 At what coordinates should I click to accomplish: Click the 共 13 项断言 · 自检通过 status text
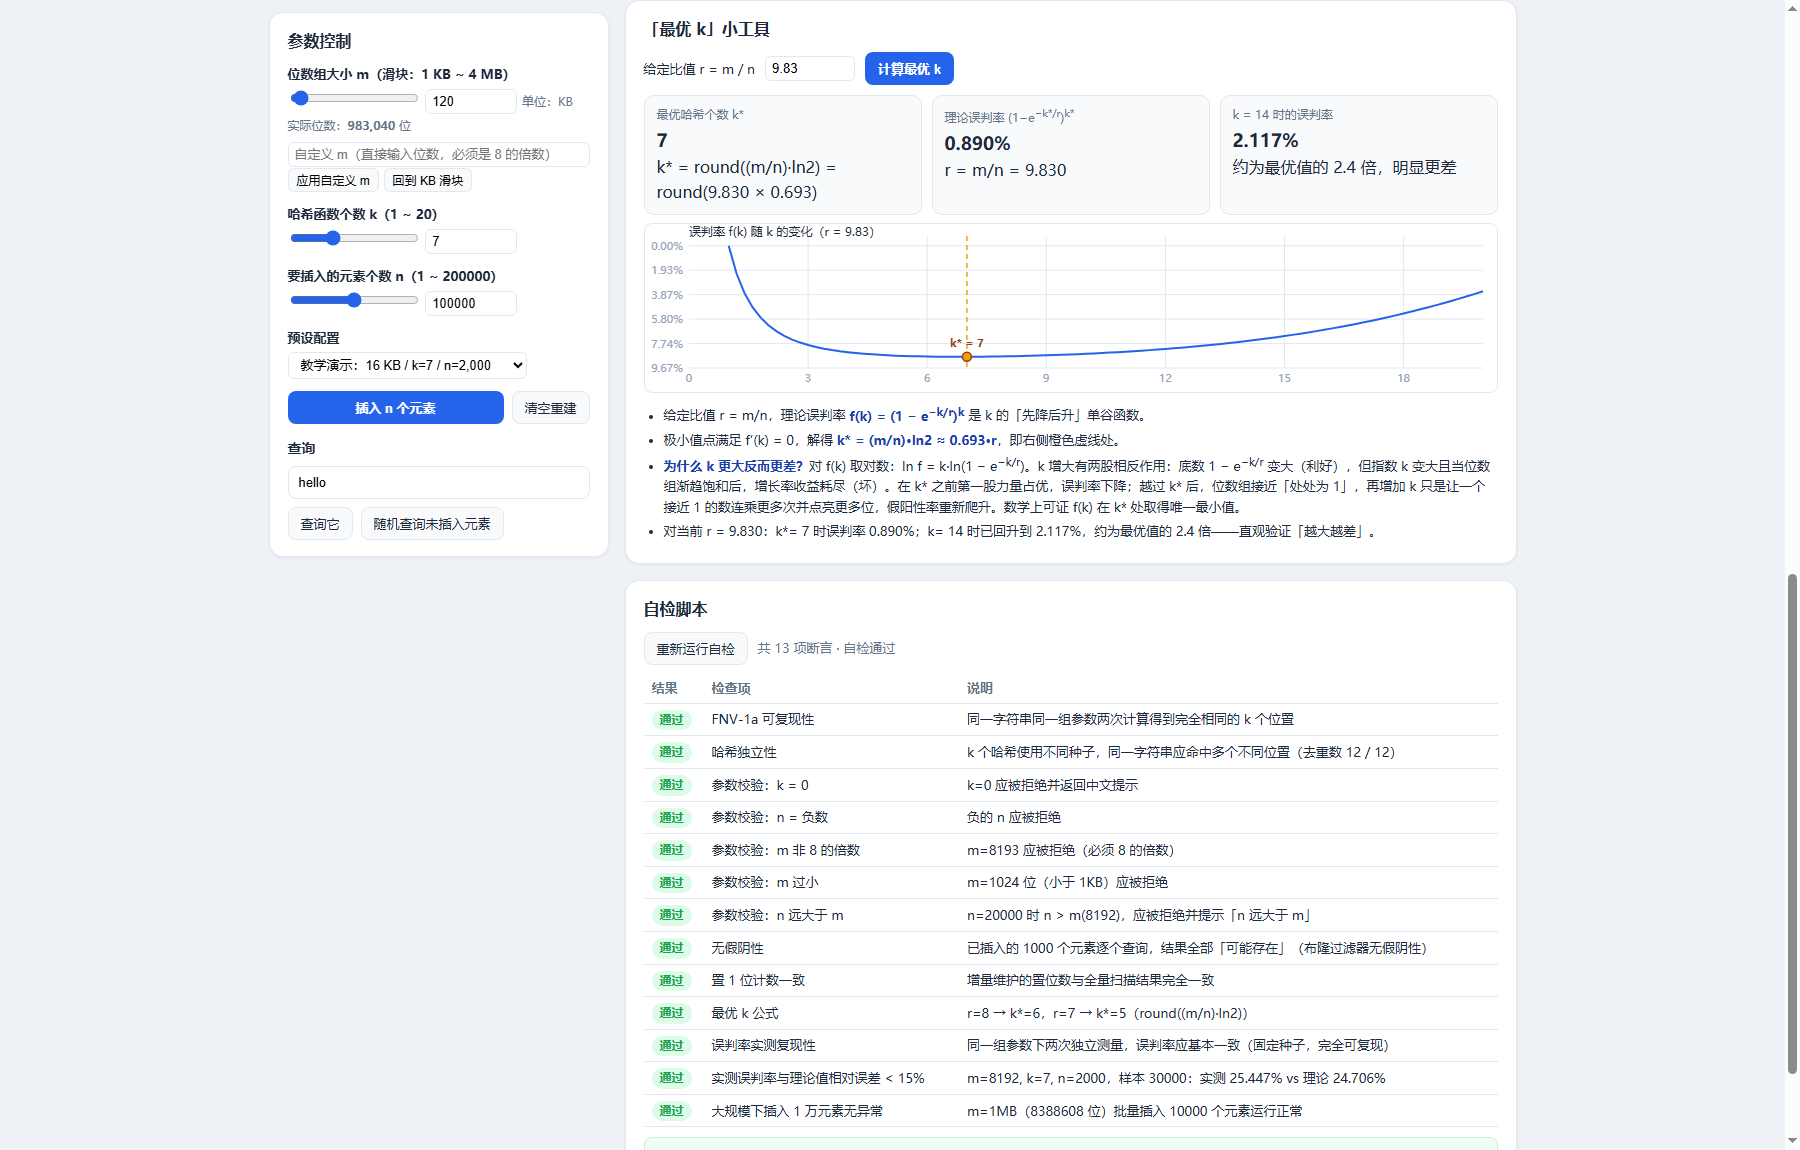click(826, 648)
